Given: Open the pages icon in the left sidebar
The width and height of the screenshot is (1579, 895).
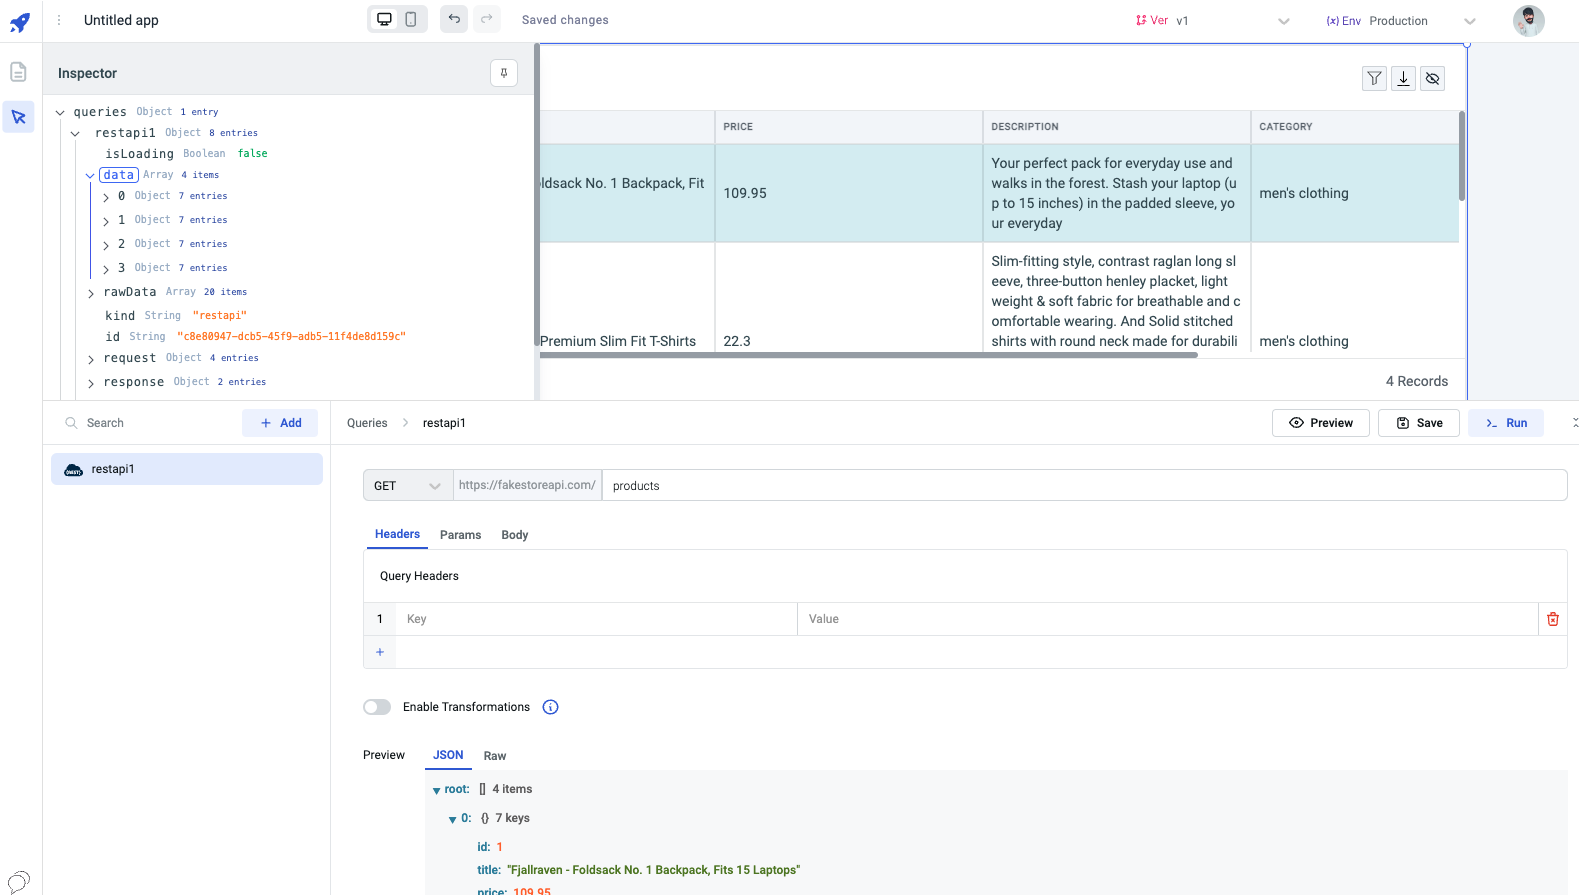Looking at the screenshot, I should coord(18,72).
